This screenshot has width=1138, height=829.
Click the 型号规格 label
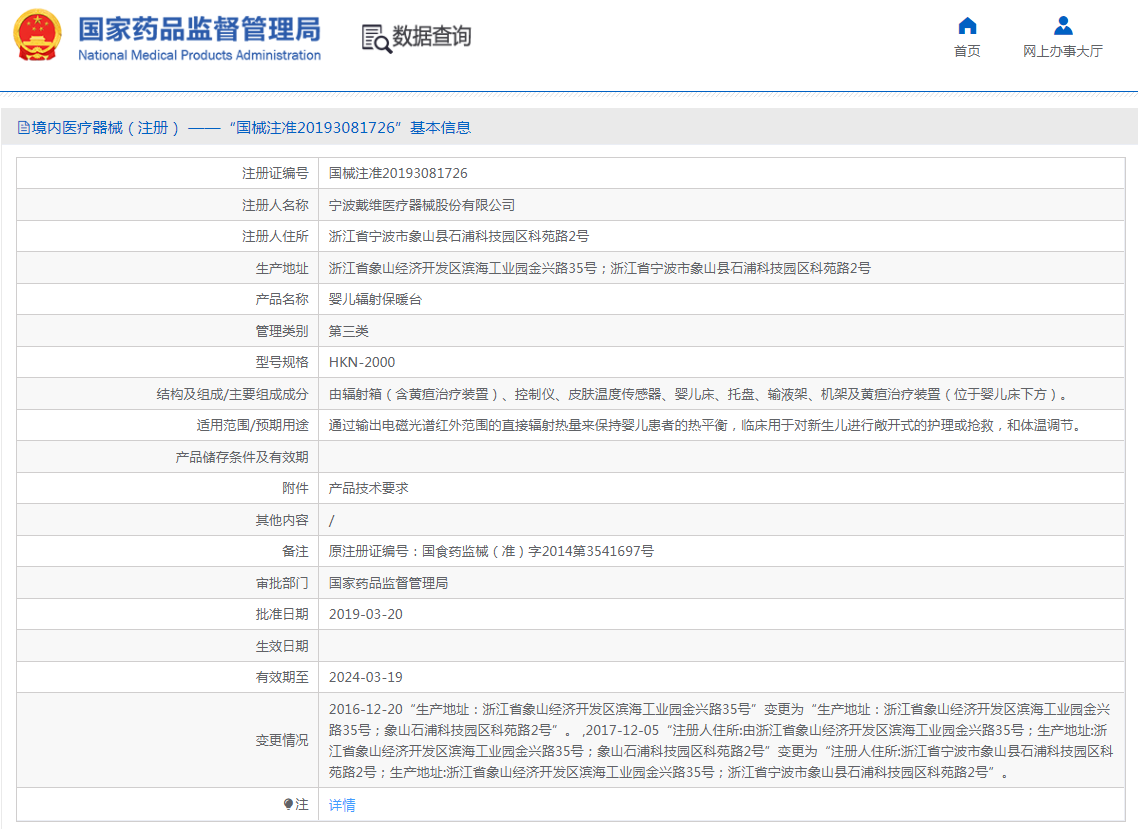(282, 362)
